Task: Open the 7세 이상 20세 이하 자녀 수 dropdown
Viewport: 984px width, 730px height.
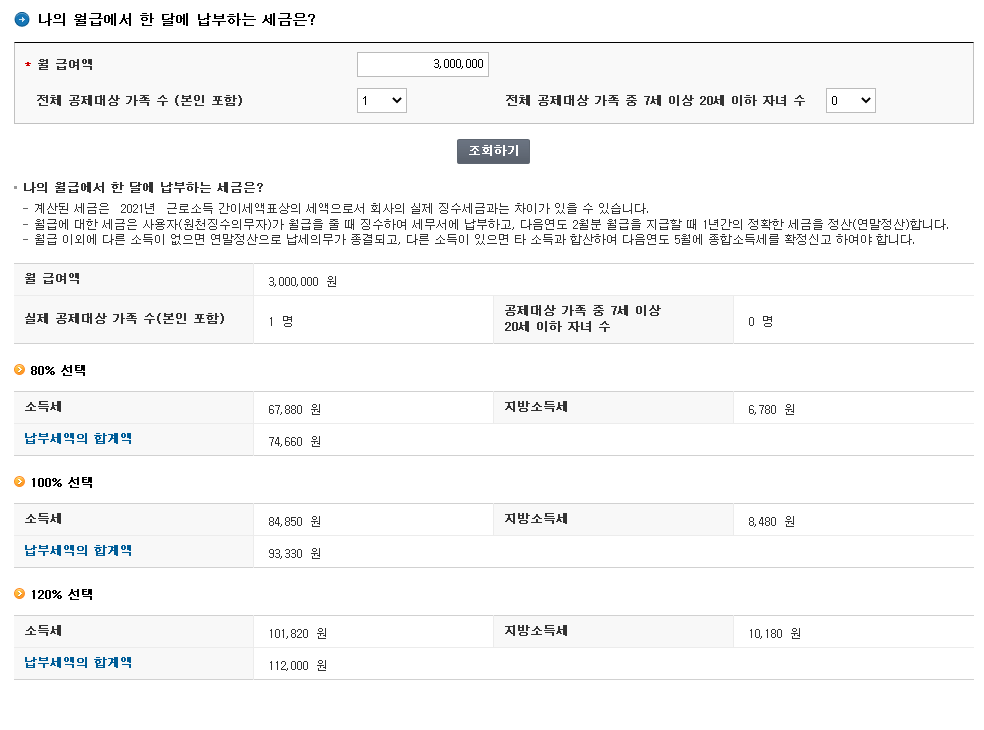Action: coord(850,100)
